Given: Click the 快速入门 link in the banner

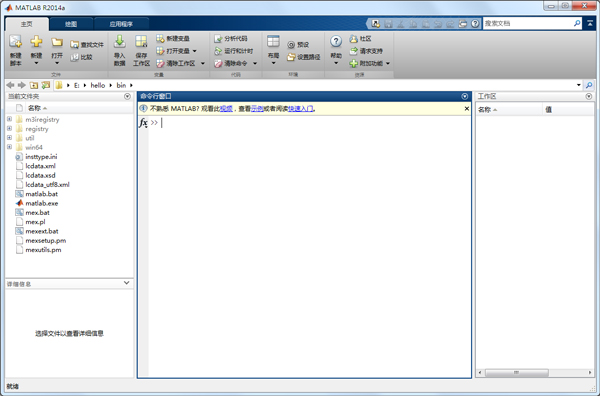Looking at the screenshot, I should (x=301, y=109).
